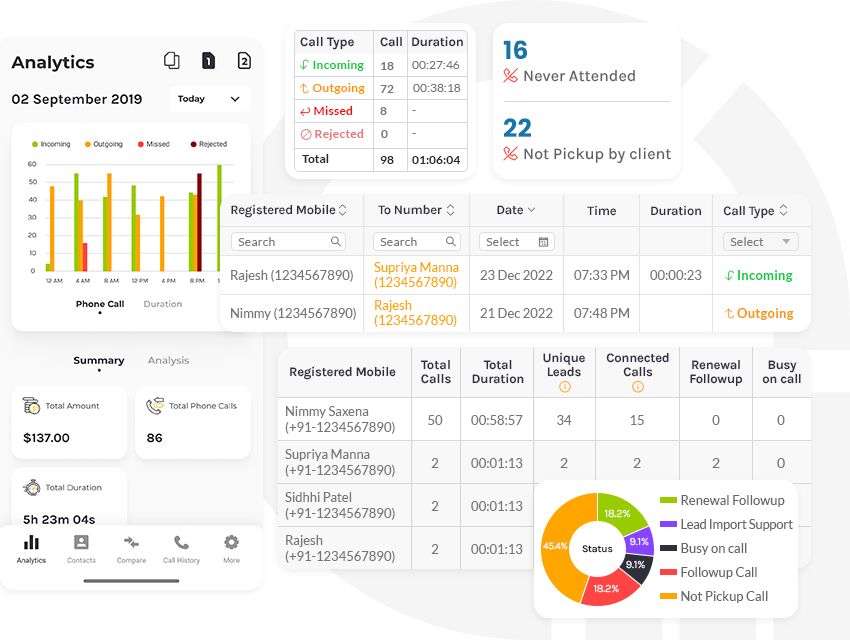Click the dual SIM filter icon
The width and height of the screenshot is (850, 640).
pos(171,61)
